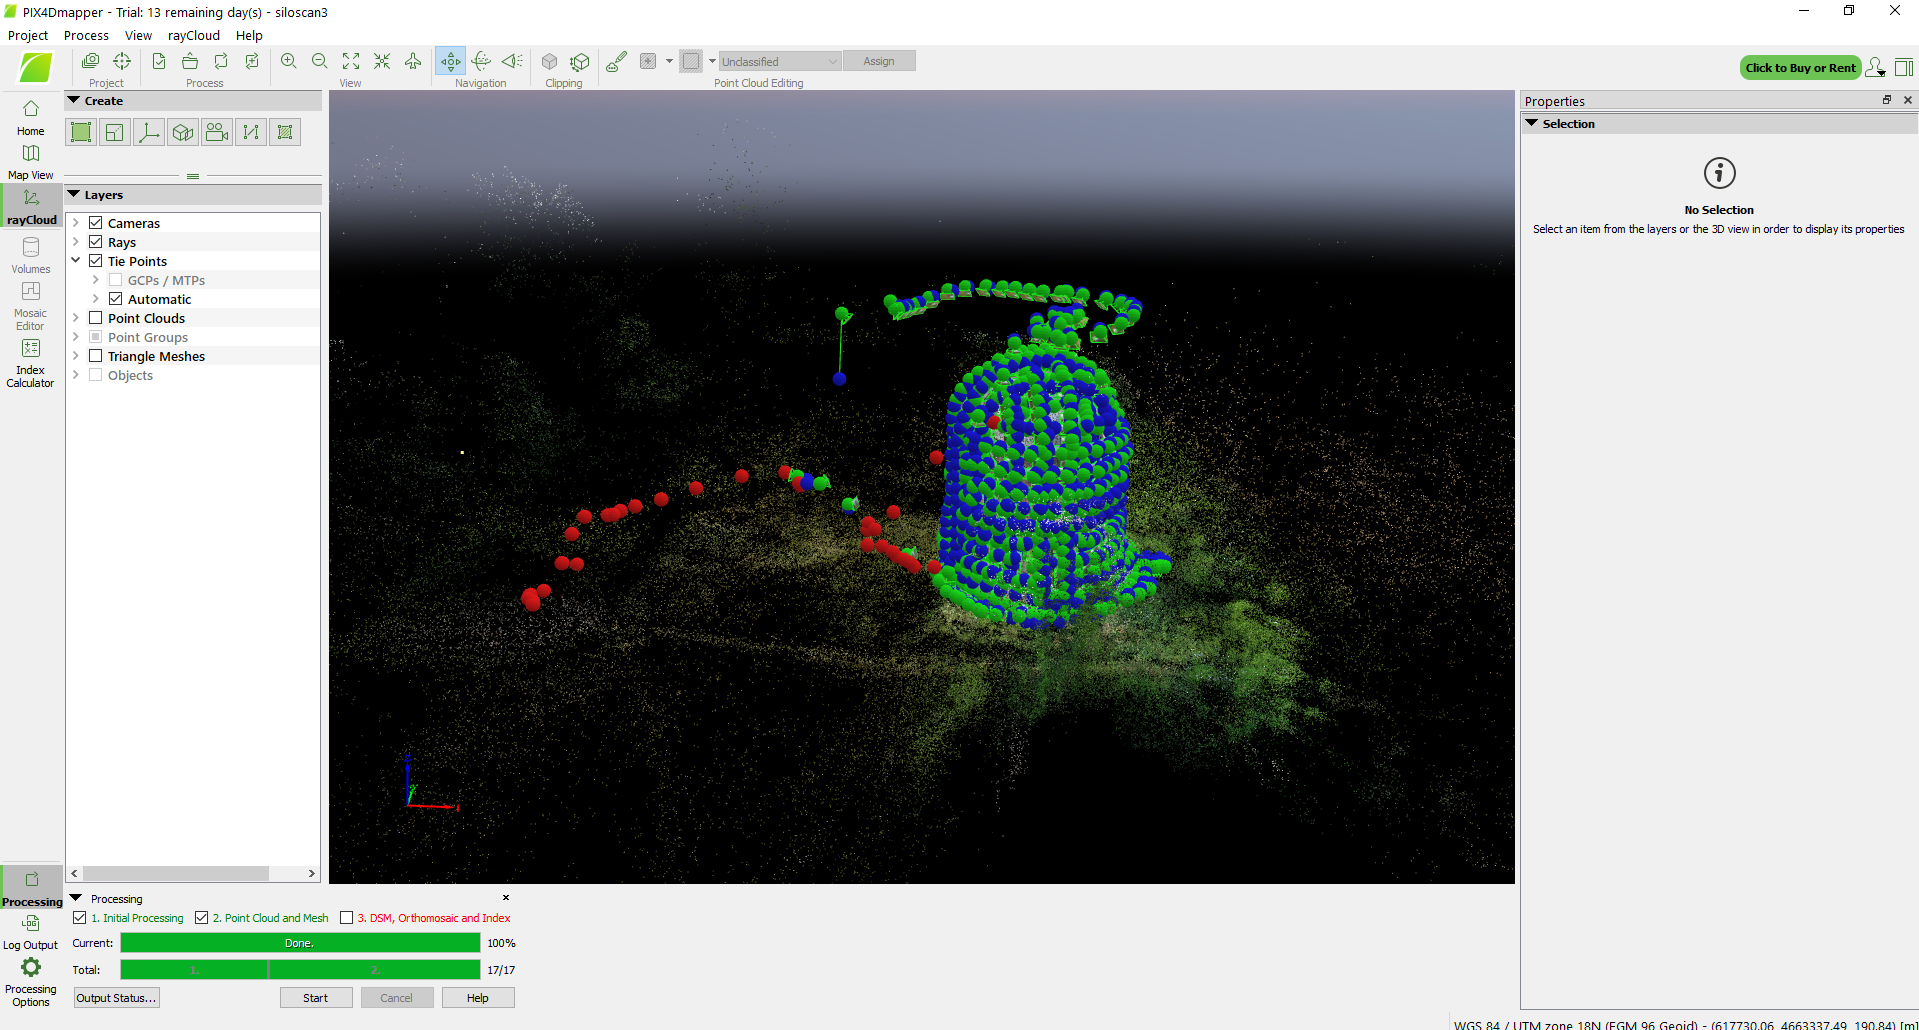Check the Triangle Meshes layer checkbox
1919x1030 pixels.
tap(96, 356)
